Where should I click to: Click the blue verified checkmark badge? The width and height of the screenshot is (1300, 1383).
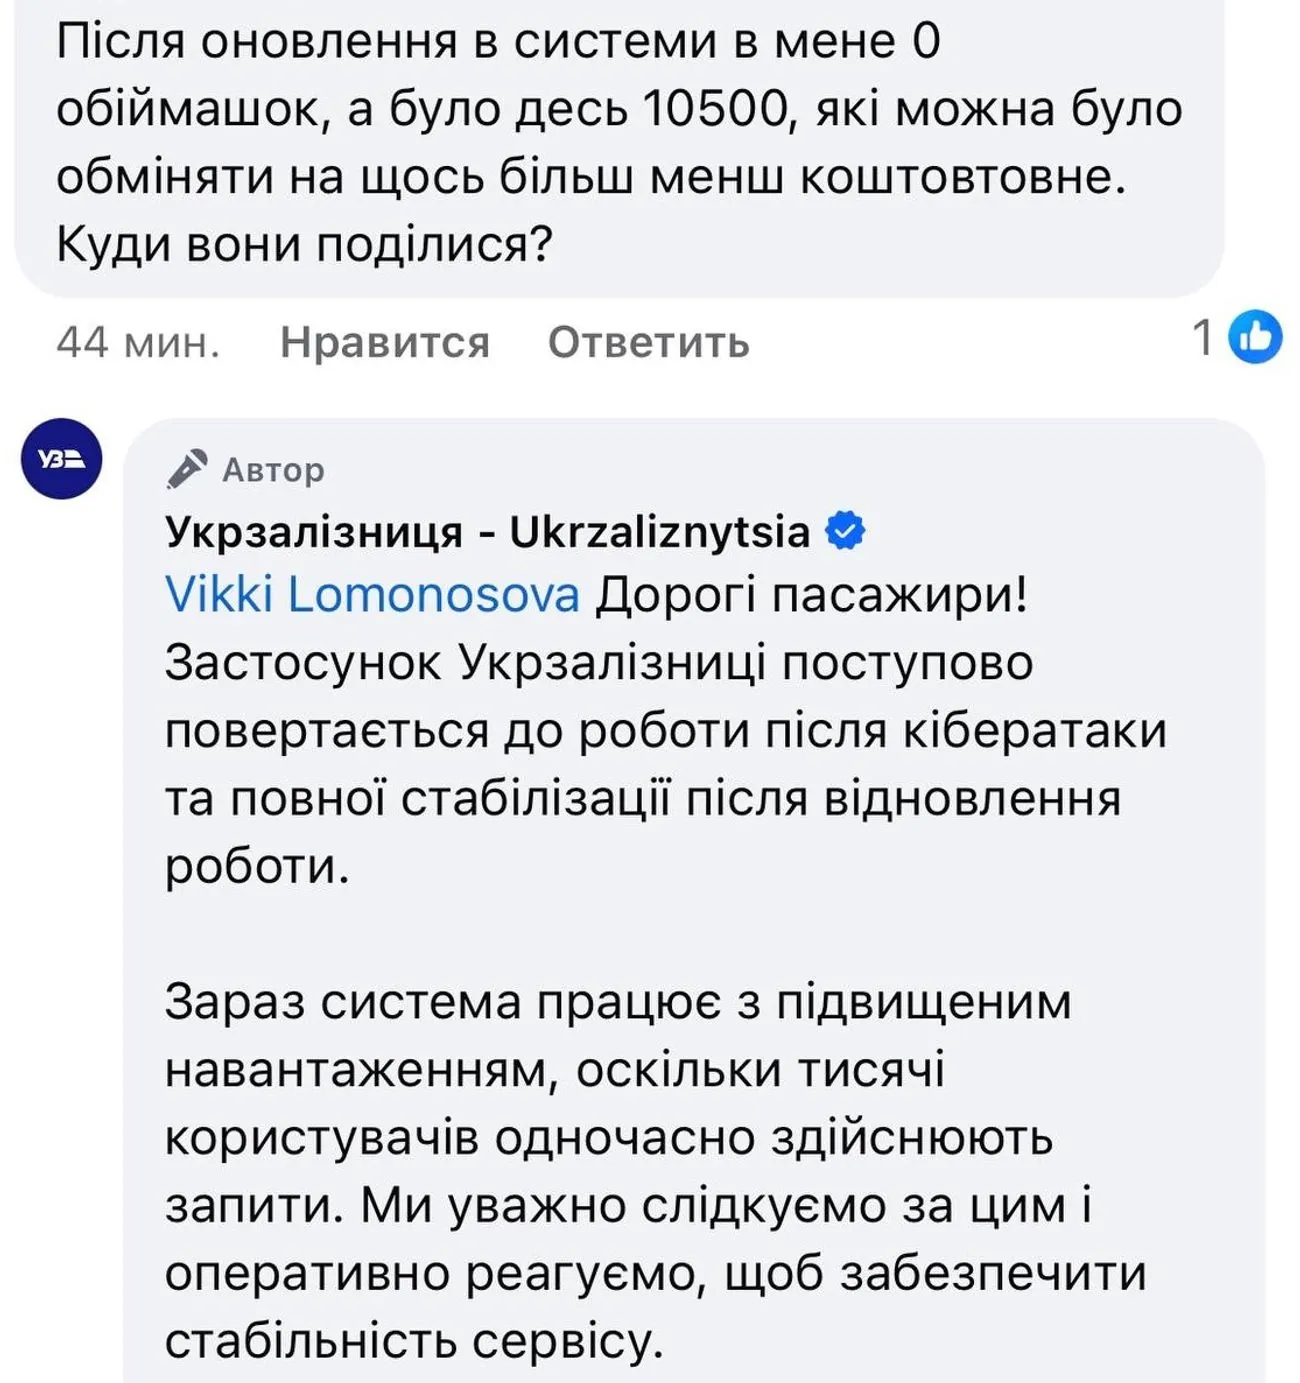[845, 531]
